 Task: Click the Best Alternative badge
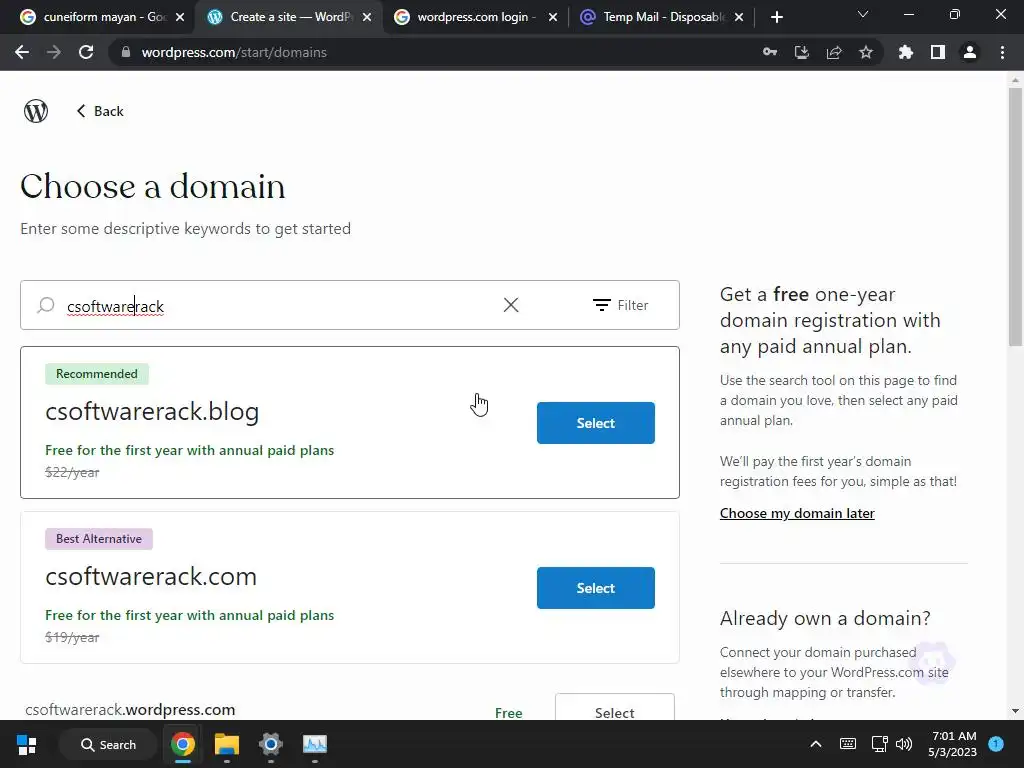coord(99,539)
